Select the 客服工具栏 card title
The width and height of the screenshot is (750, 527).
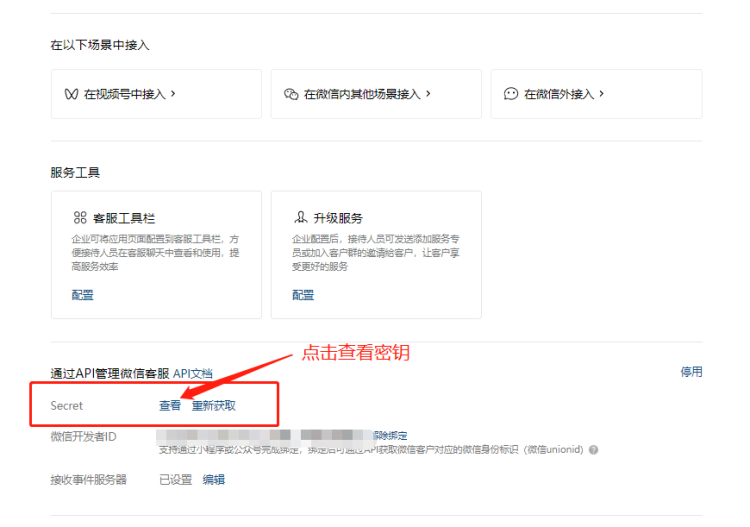point(124,218)
